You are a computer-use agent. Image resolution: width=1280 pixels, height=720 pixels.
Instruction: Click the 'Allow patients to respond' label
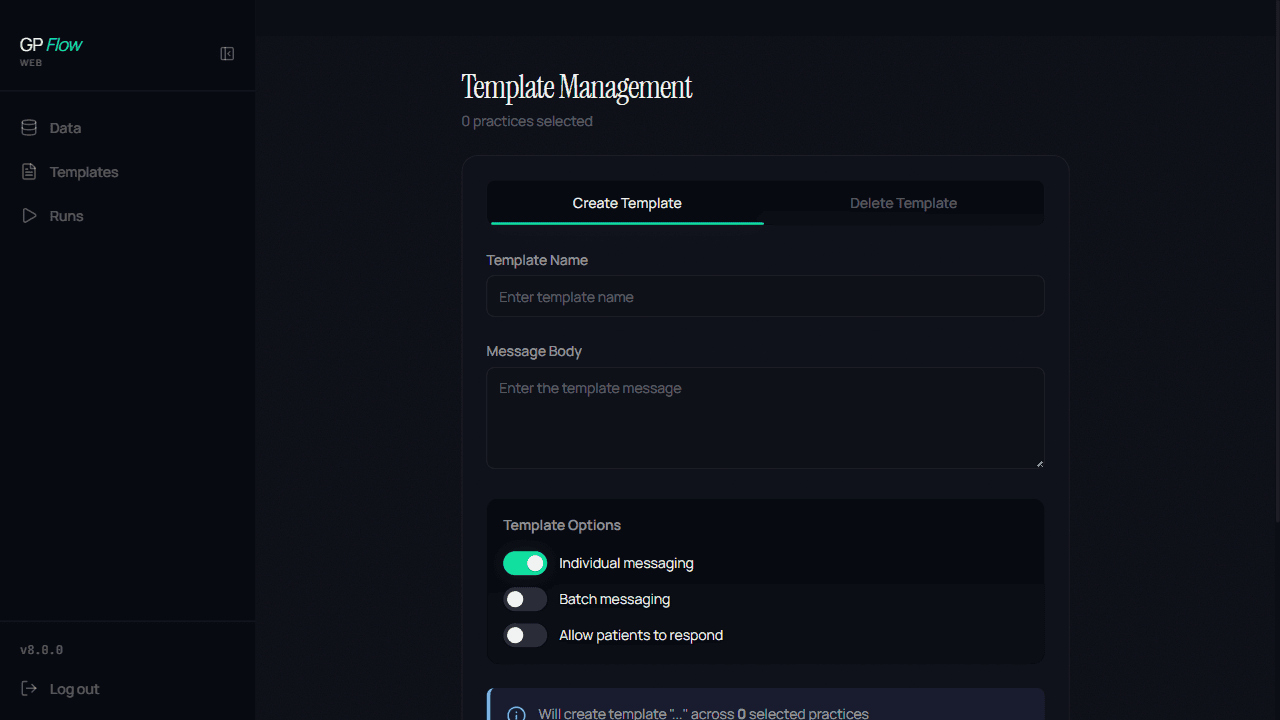click(x=641, y=635)
